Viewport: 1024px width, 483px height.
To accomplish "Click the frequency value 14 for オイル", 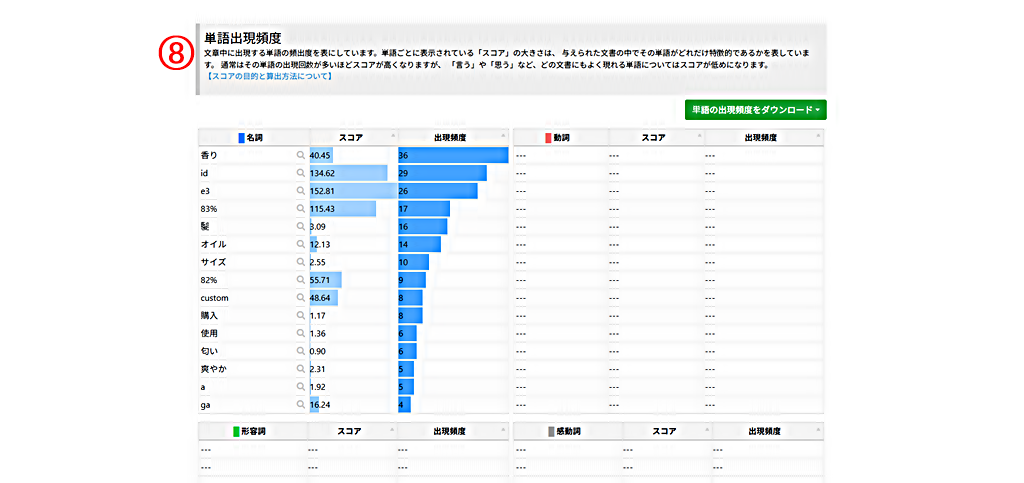I will pos(404,244).
